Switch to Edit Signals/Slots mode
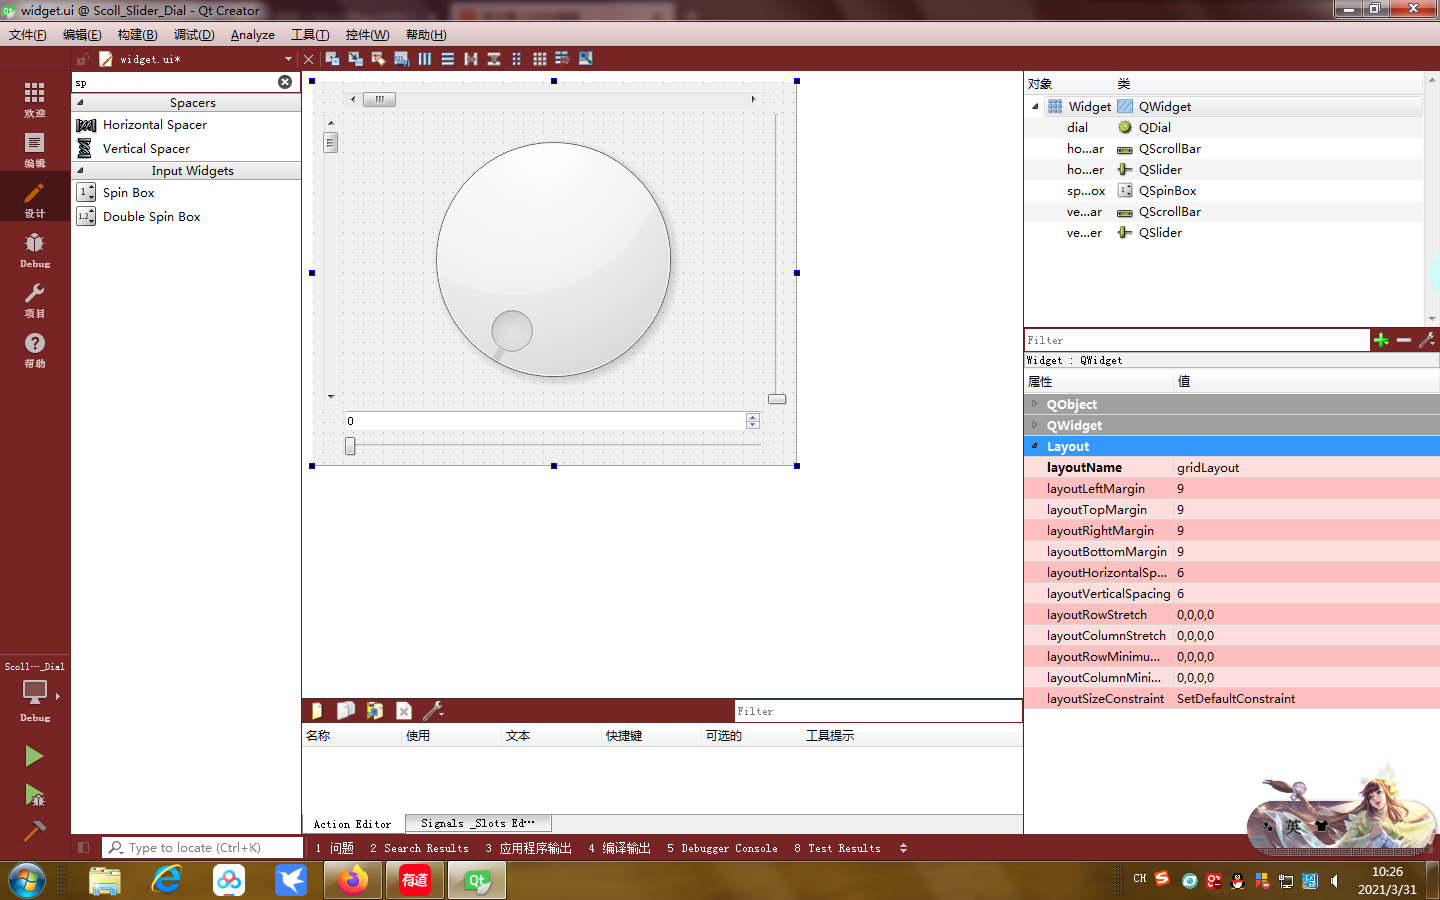Image resolution: width=1440 pixels, height=900 pixels. point(354,58)
